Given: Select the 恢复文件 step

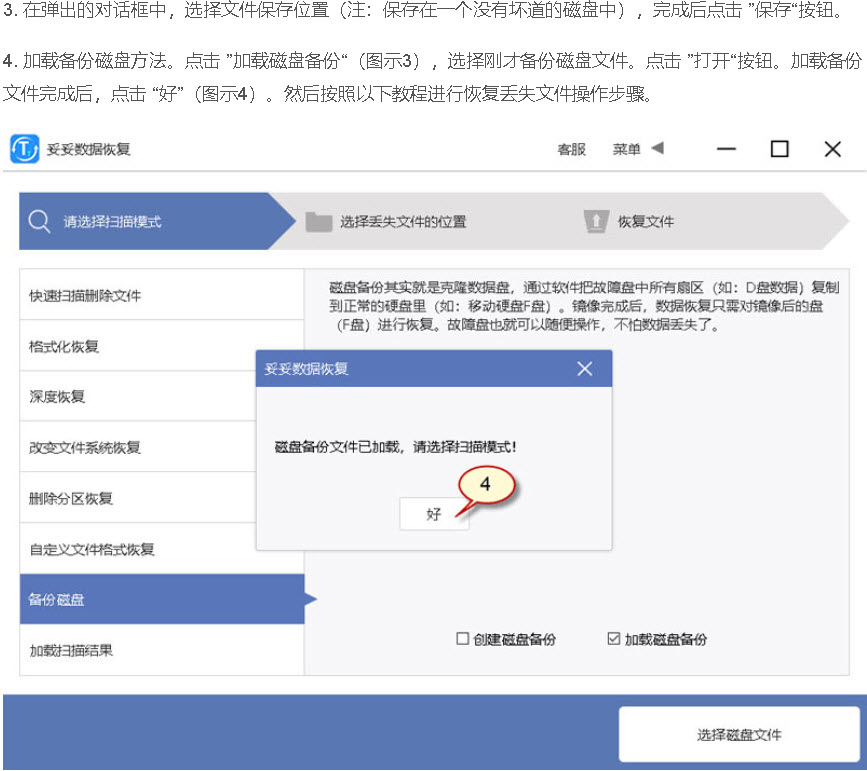Looking at the screenshot, I should tap(645, 222).
